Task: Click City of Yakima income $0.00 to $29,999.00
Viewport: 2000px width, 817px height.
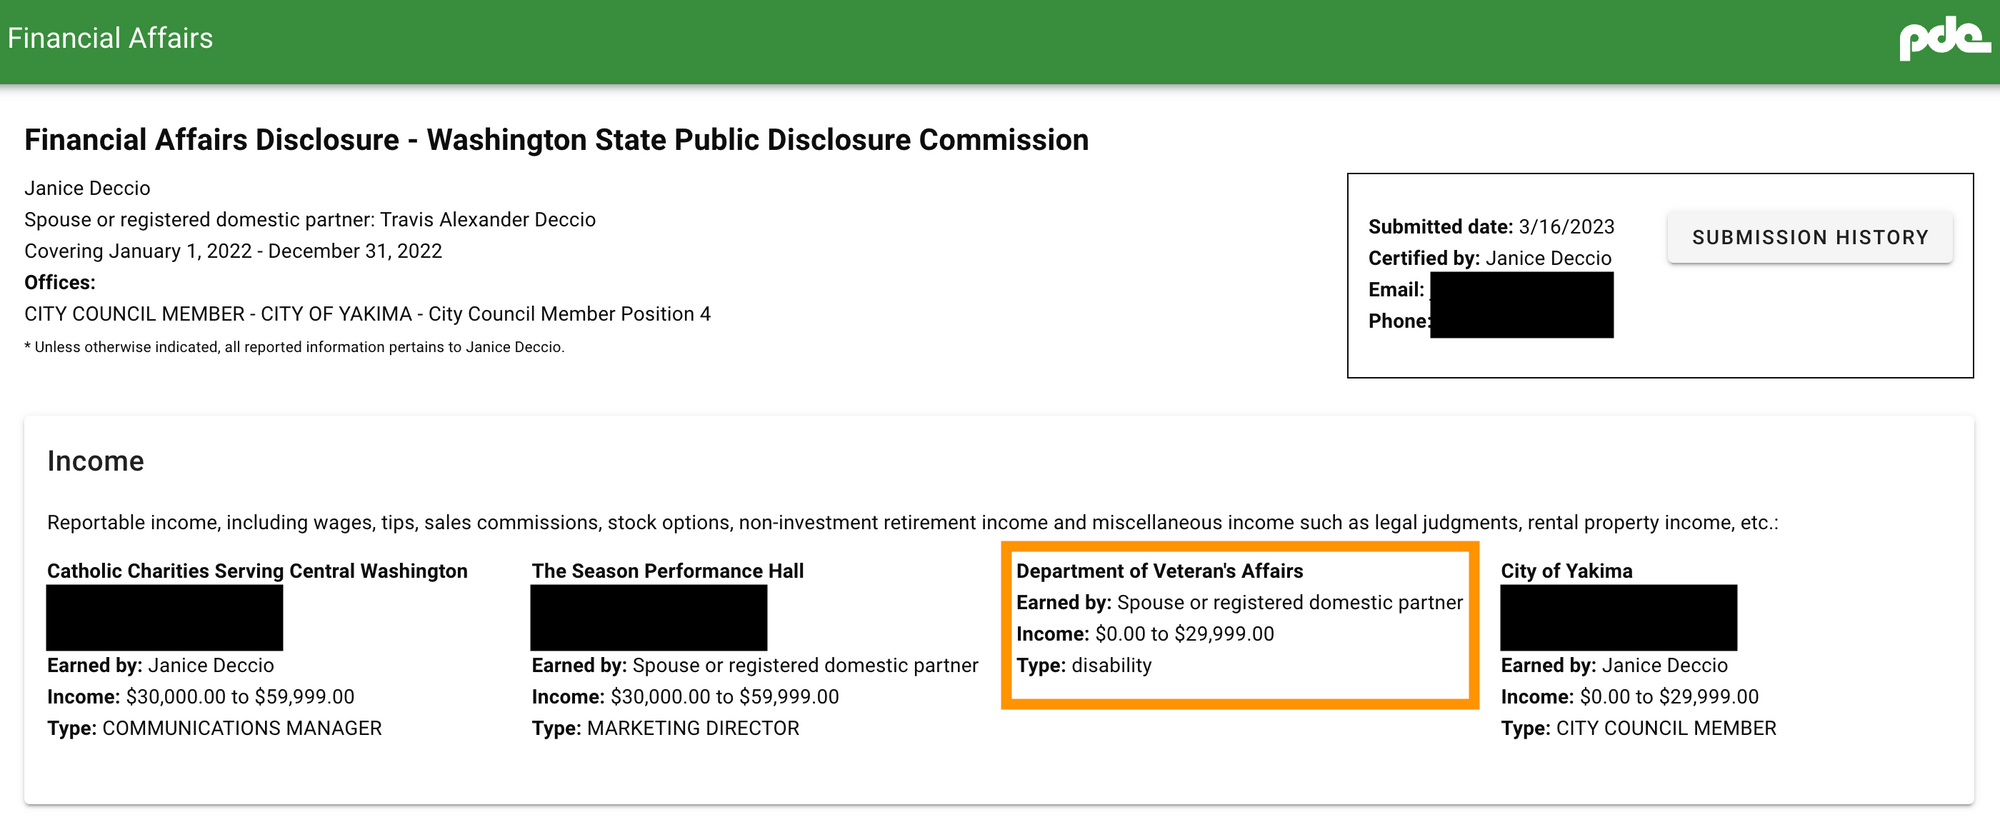Action: tap(1630, 697)
